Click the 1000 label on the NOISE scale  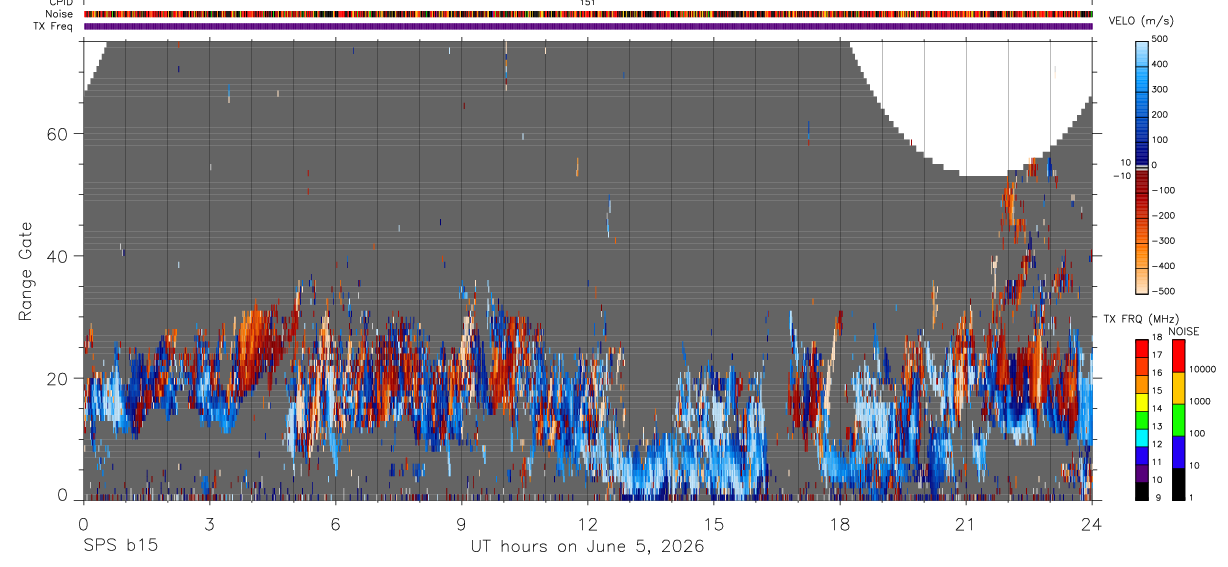[1199, 401]
